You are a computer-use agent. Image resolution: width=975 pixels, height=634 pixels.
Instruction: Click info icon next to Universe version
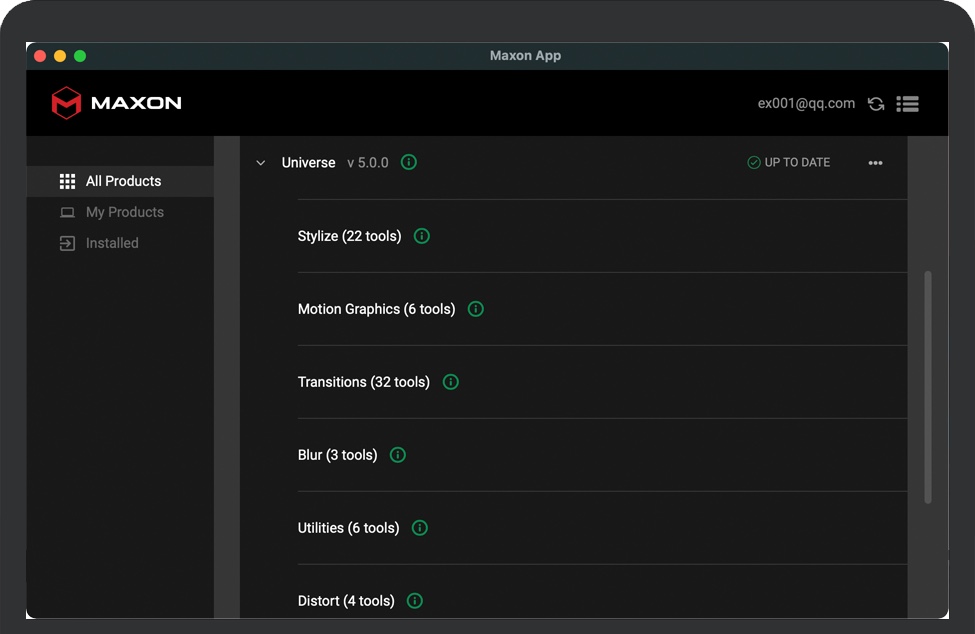coord(409,163)
